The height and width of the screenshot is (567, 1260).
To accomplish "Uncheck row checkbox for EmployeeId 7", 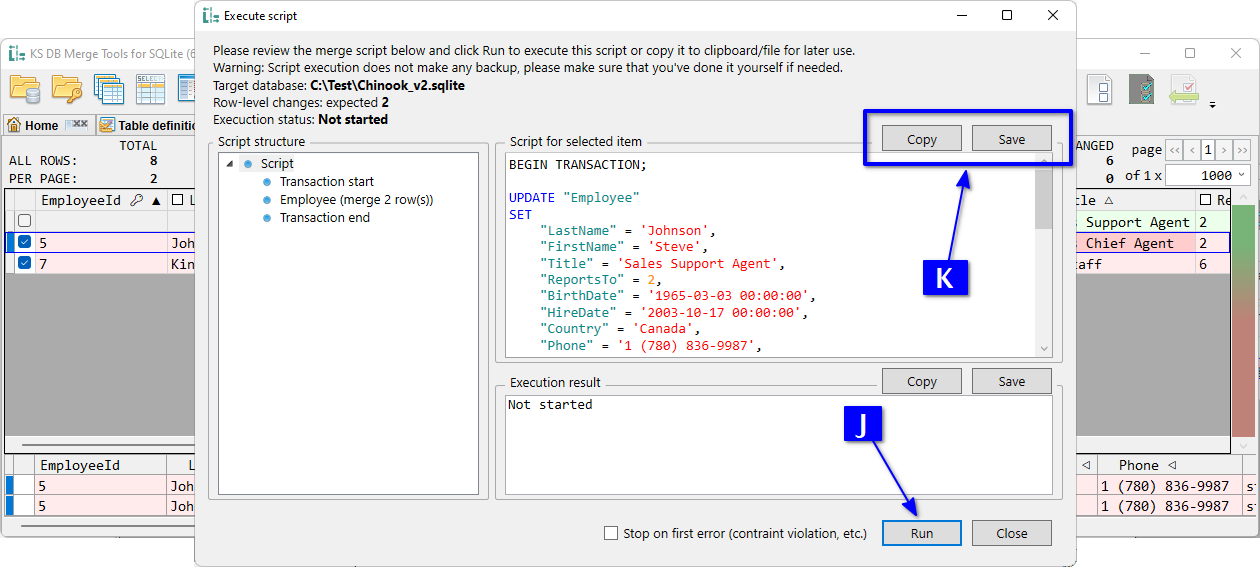I will (x=24, y=263).
